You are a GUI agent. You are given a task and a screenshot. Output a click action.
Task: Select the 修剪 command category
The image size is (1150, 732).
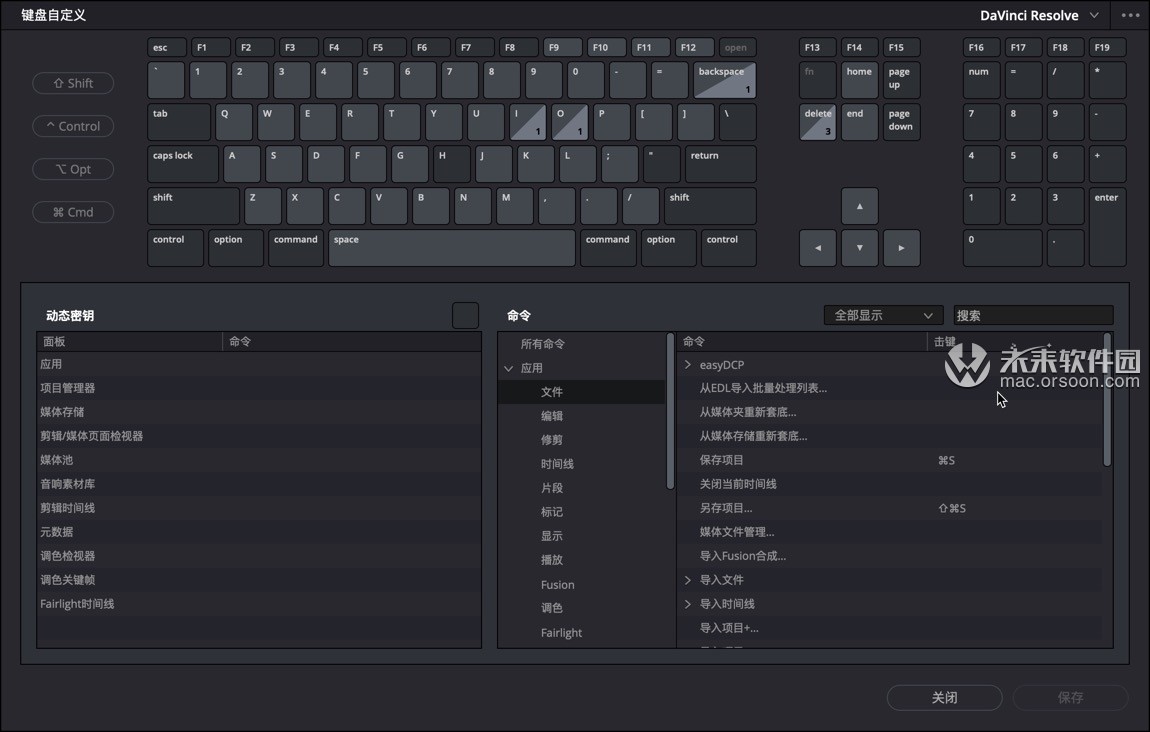click(581, 440)
